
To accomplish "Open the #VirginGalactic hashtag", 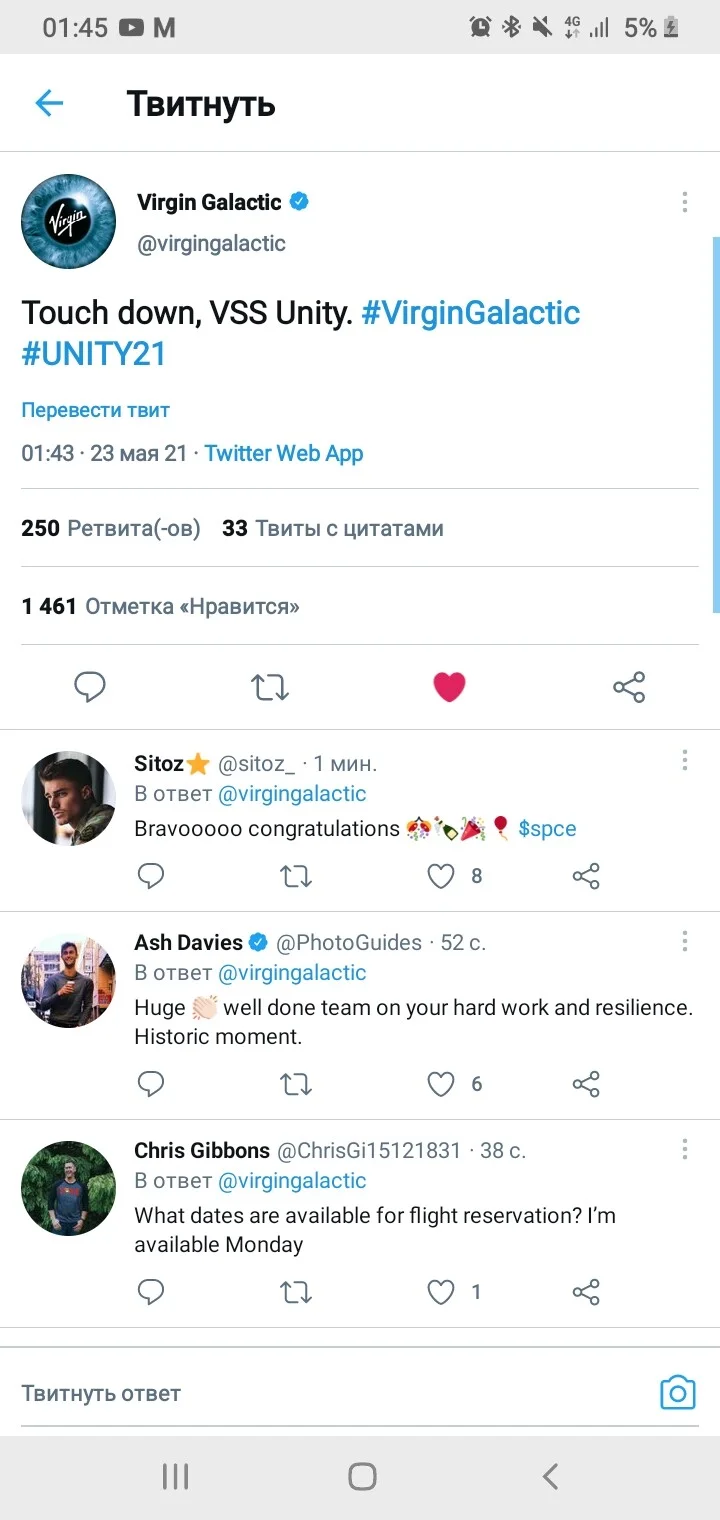I will click(x=471, y=313).
